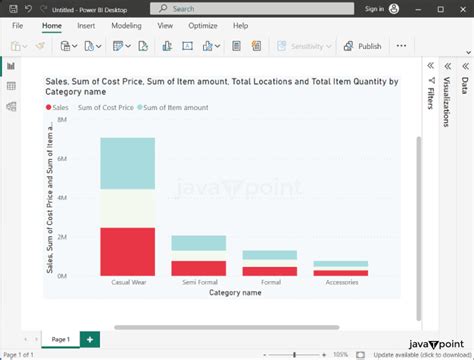The height and width of the screenshot is (360, 474).
Task: Insert a New visual chart icon
Action: coord(167,46)
